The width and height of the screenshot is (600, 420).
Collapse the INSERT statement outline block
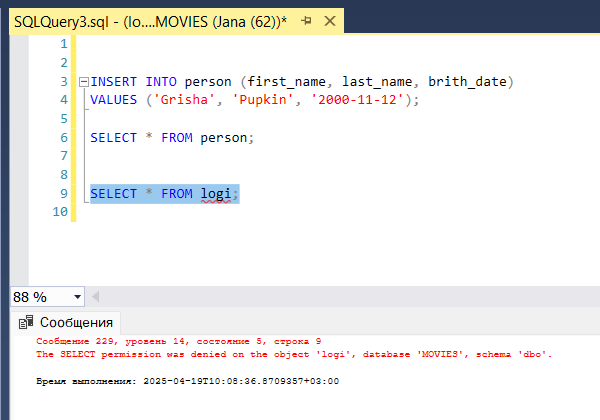83,82
